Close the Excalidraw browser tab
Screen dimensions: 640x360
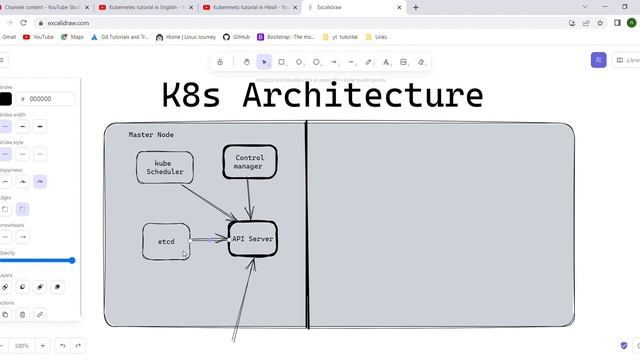pyautogui.click(x=399, y=7)
